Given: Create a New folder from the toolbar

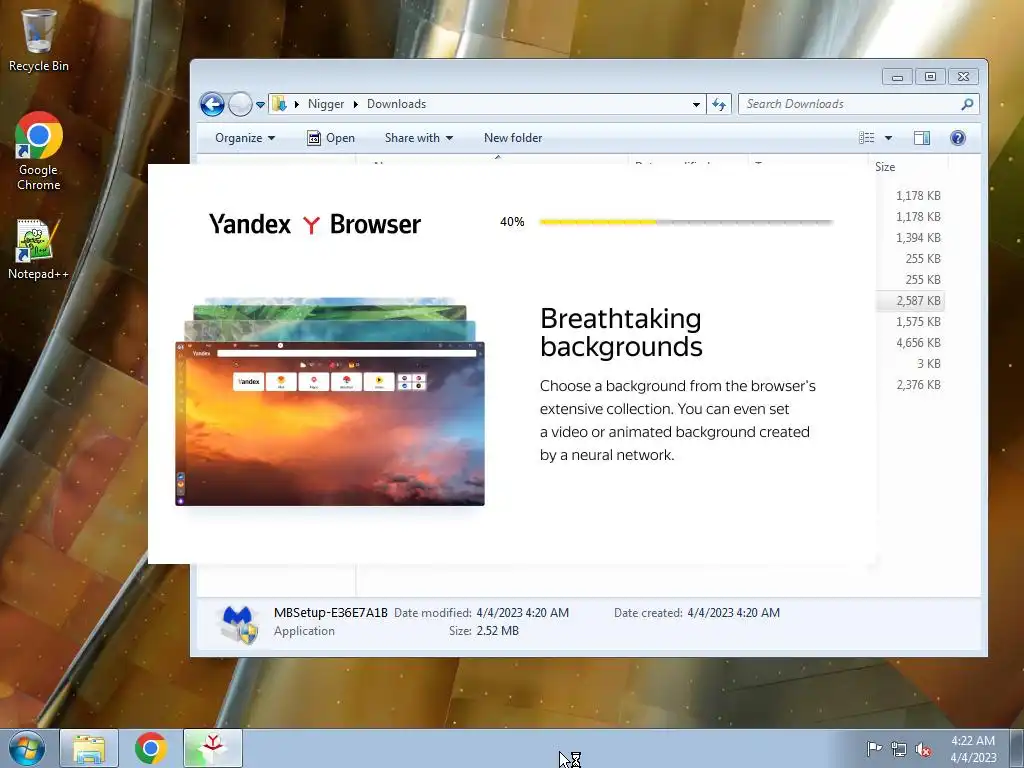Looking at the screenshot, I should click(513, 138).
